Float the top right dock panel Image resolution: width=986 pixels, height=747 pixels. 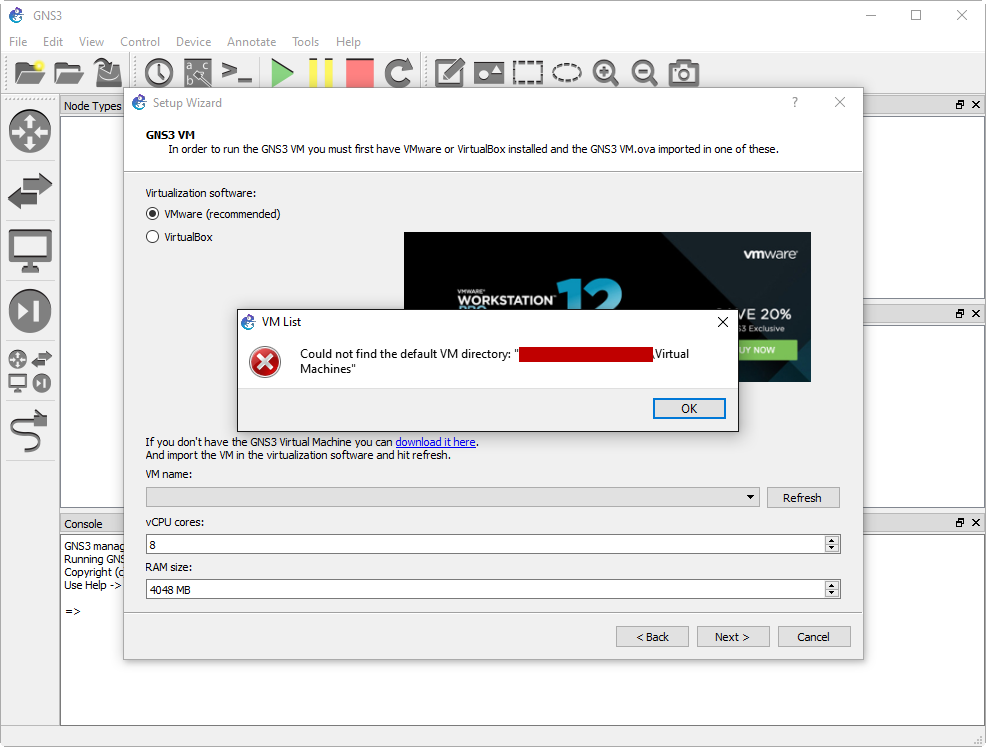pos(960,104)
